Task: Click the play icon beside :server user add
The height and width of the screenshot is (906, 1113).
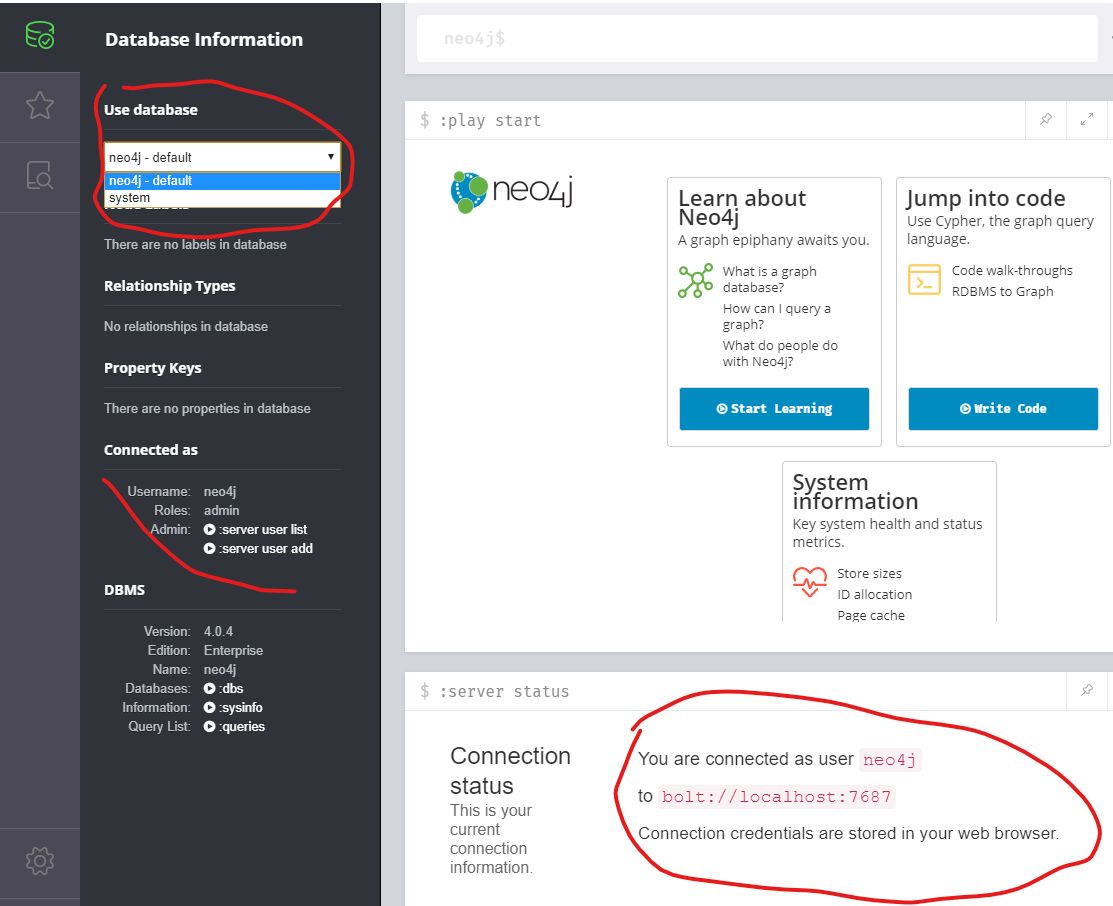Action: click(209, 548)
